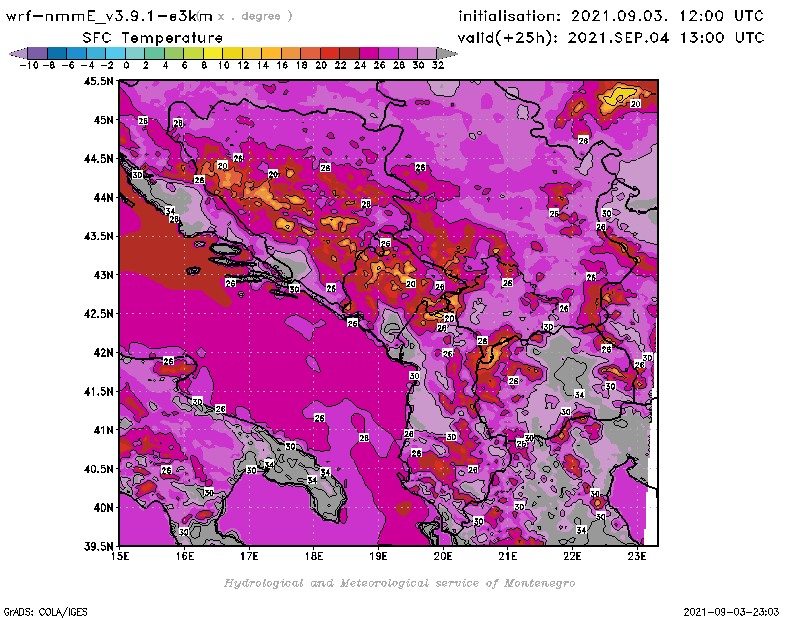The height and width of the screenshot is (618, 800).
Task: Click the '23E' longitude label
Action: [637, 556]
